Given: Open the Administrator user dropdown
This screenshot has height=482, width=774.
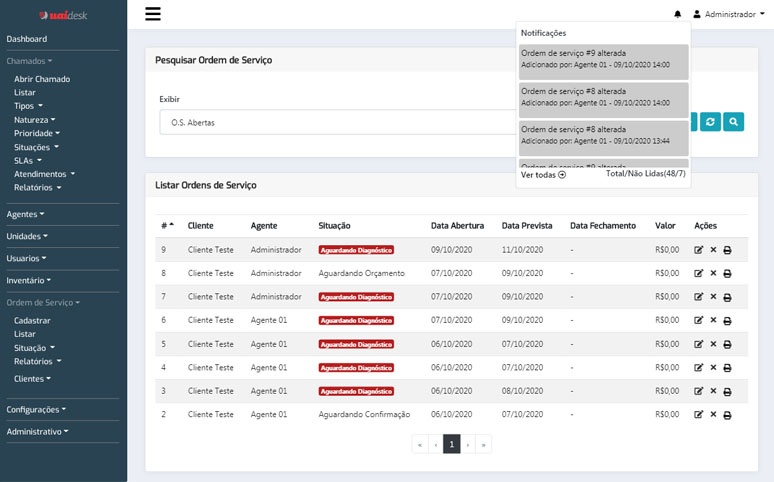Looking at the screenshot, I should [x=728, y=15].
